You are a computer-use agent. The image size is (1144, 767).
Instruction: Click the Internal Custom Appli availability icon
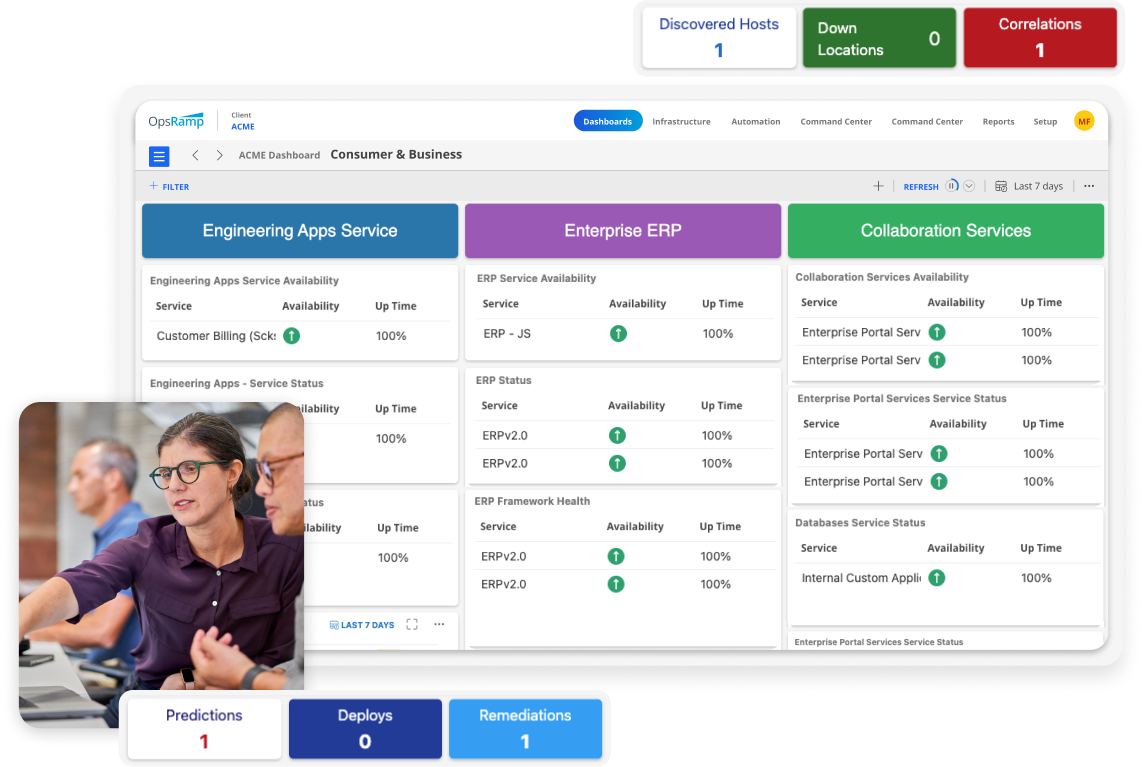point(937,578)
